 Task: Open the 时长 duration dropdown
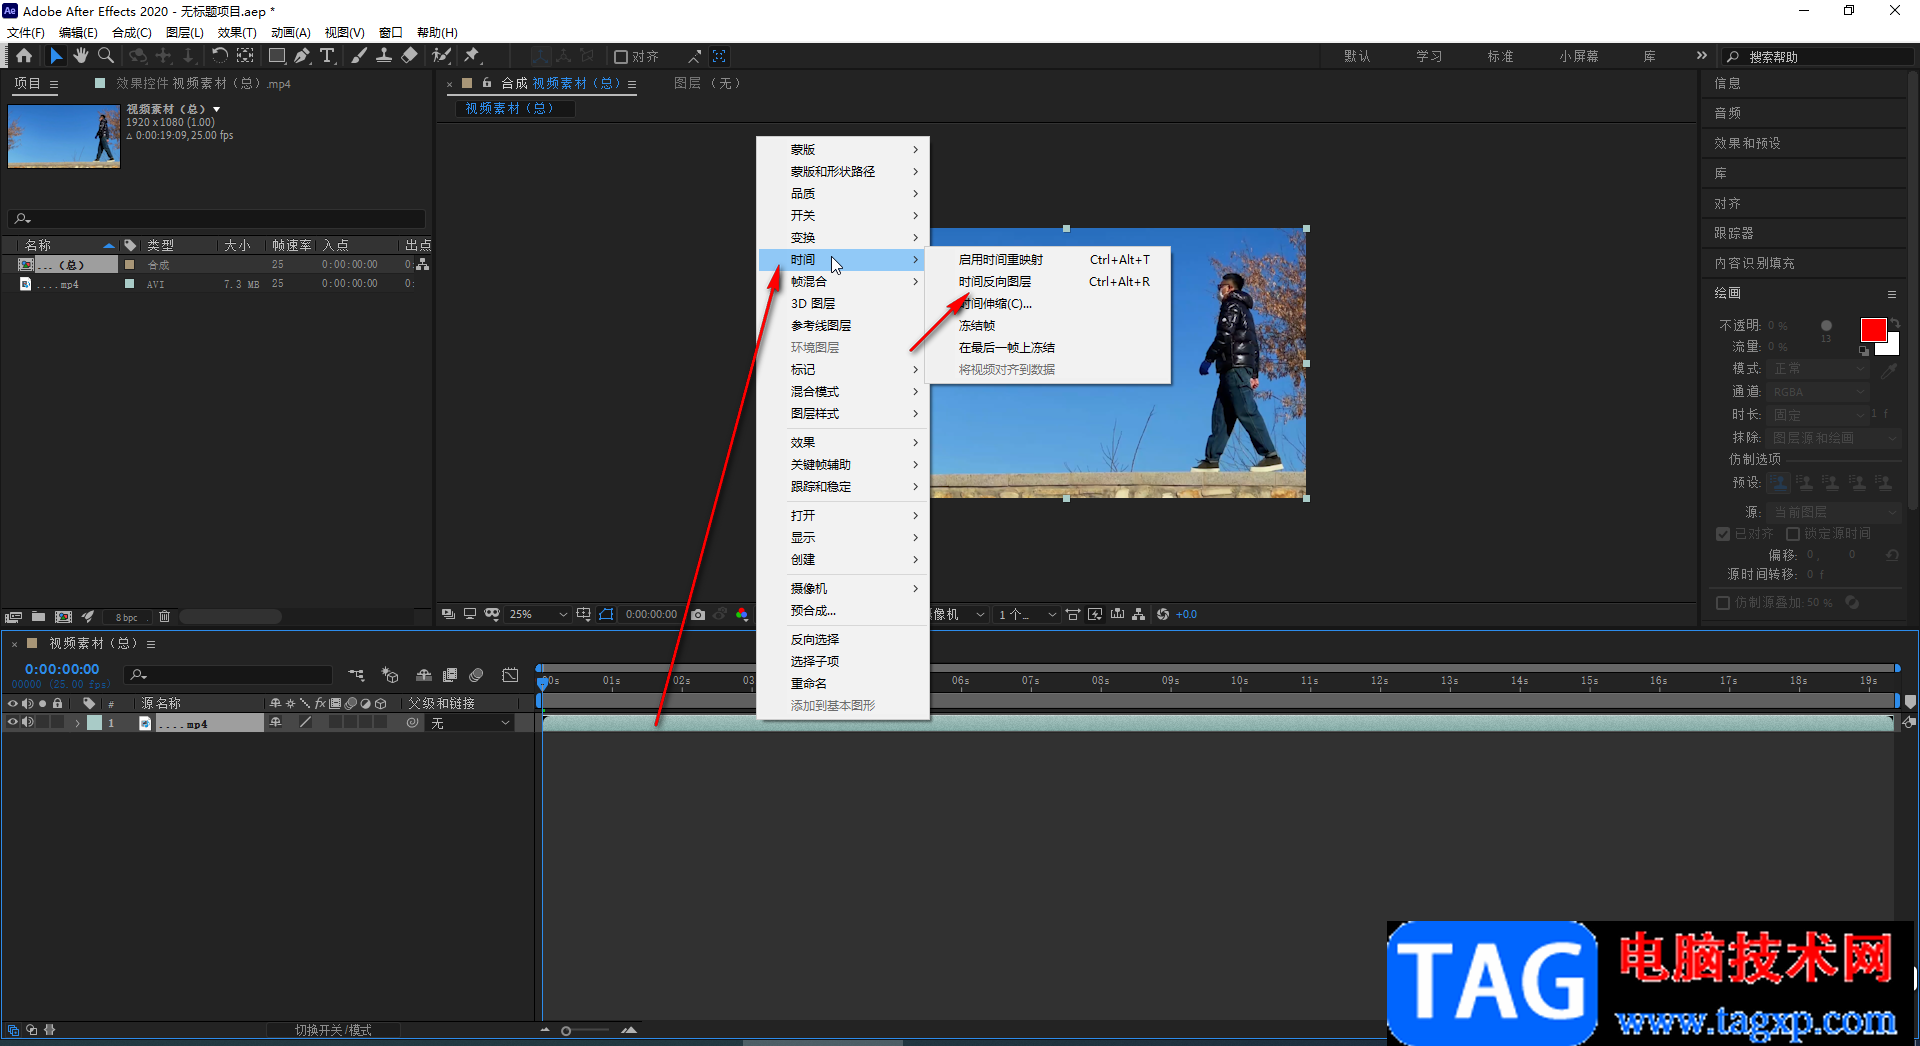pos(1817,415)
